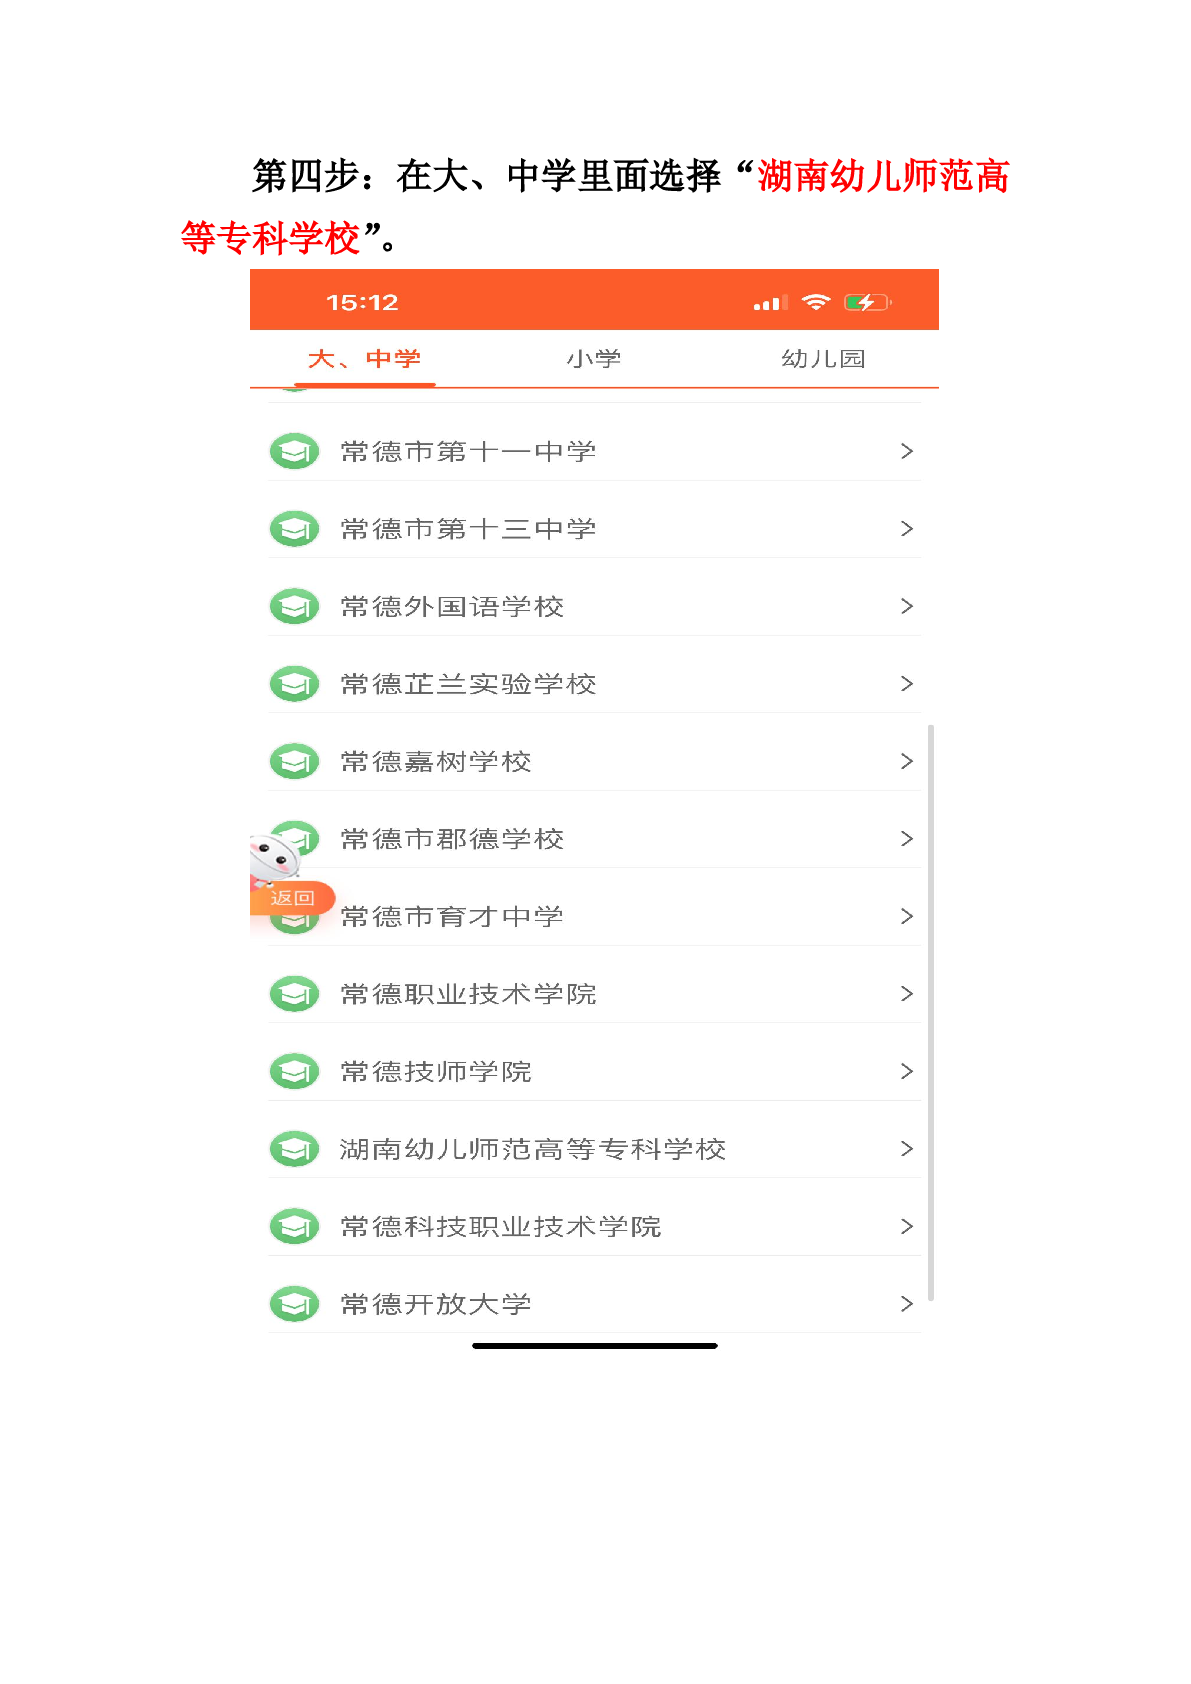Image resolution: width=1191 pixels, height=1684 pixels.
Task: Click the school icon beside 常德开放大学
Action: (294, 1304)
